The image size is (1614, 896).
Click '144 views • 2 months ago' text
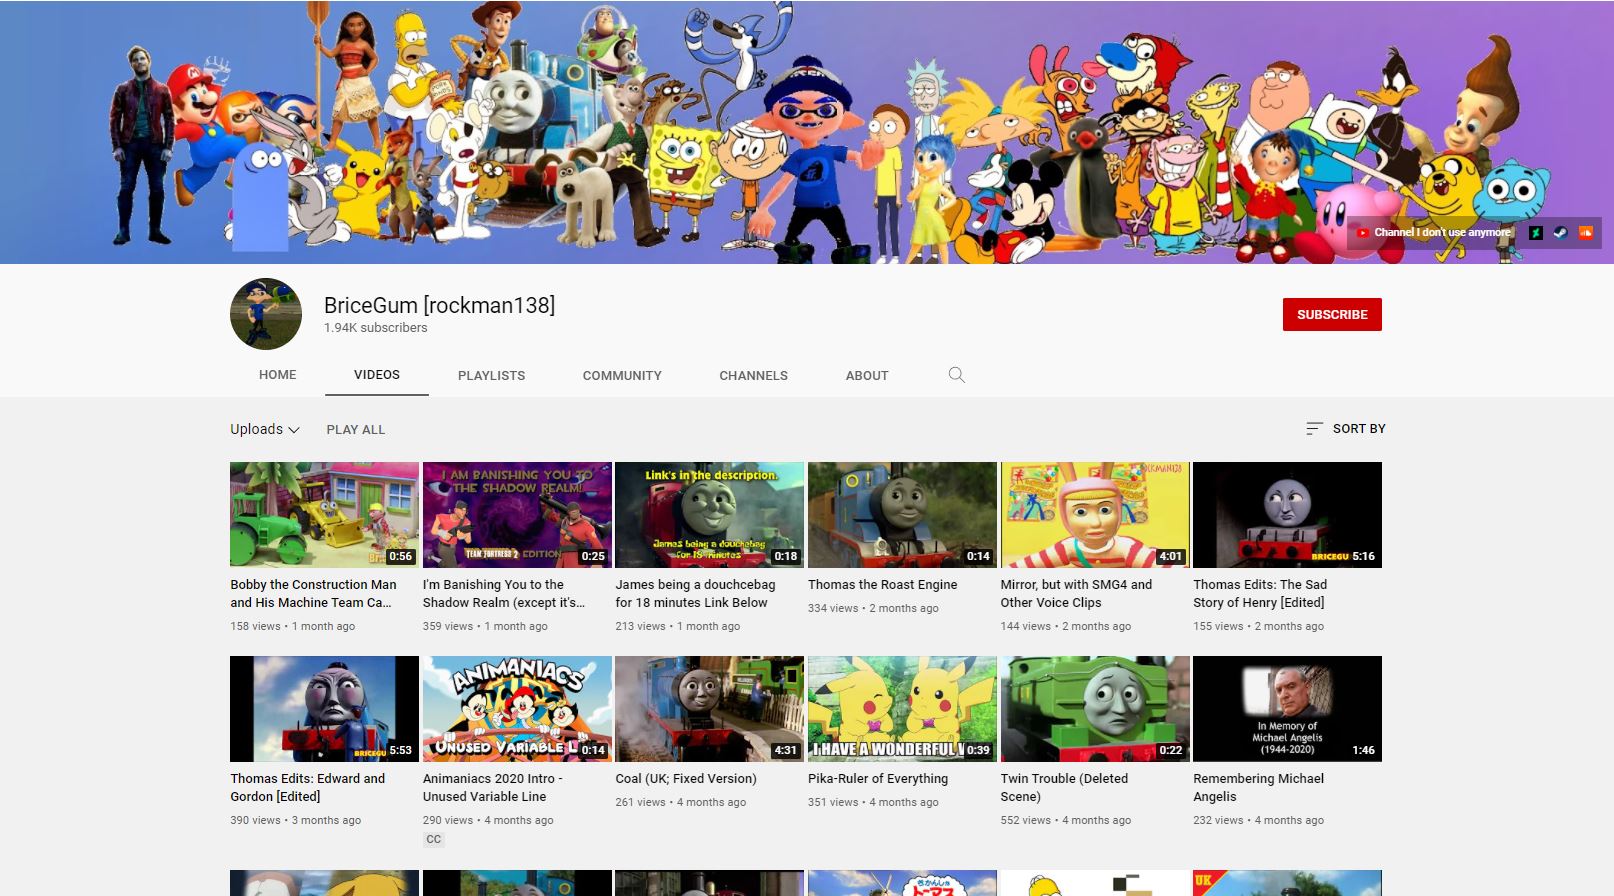coord(1066,627)
